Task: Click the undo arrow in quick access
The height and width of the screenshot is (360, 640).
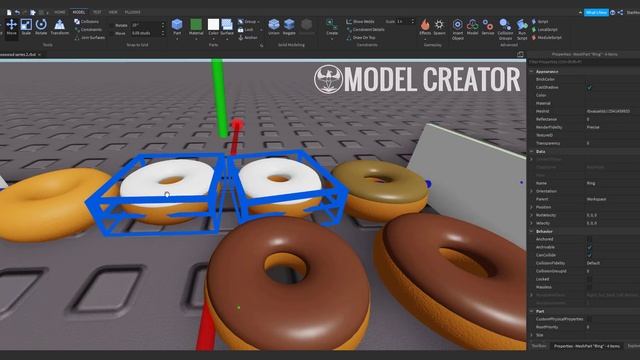Action: [17, 12]
